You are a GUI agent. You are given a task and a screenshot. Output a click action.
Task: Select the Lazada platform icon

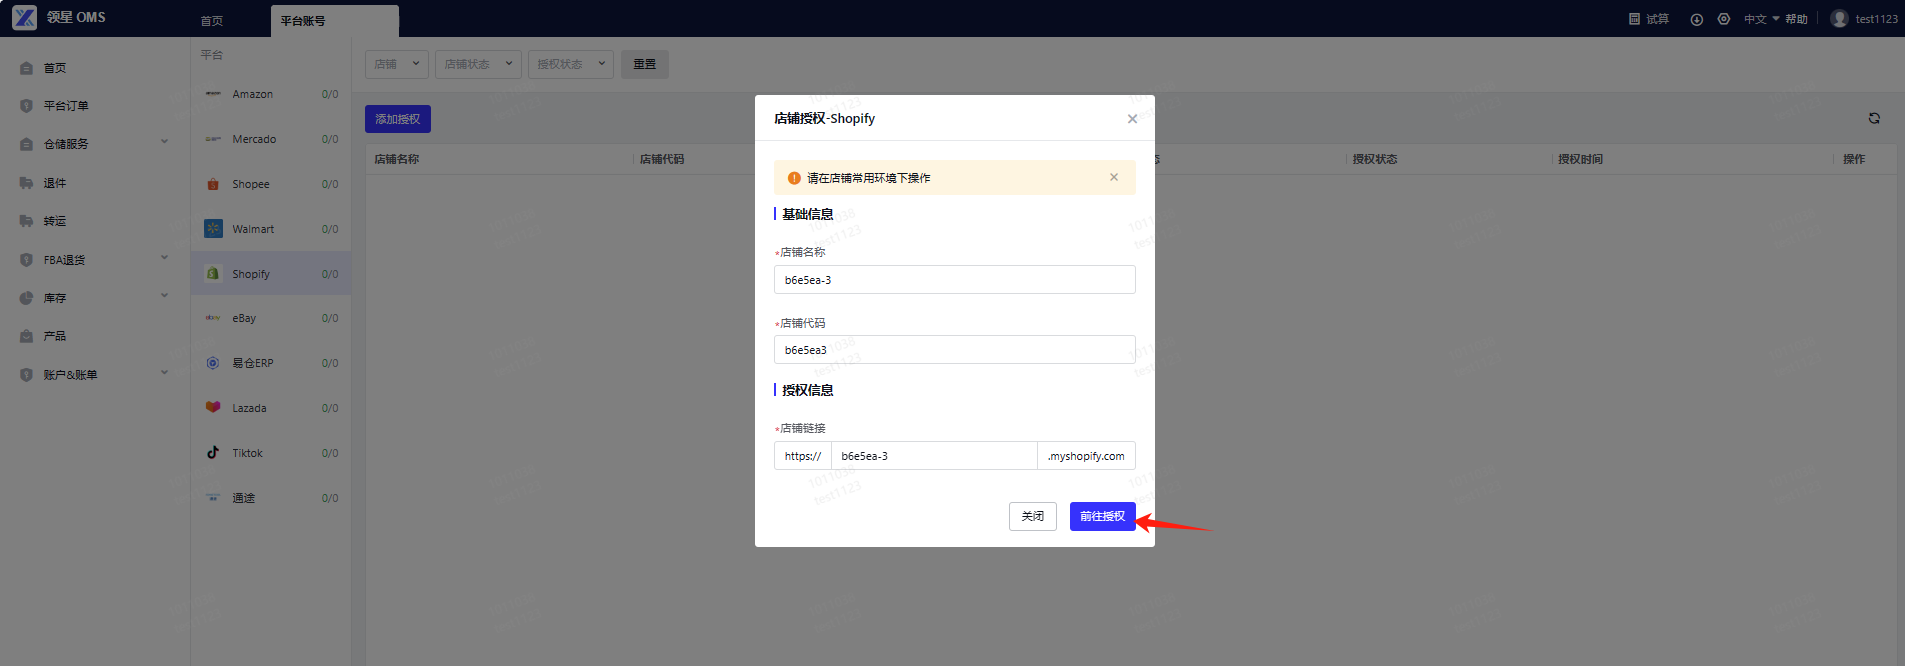213,408
